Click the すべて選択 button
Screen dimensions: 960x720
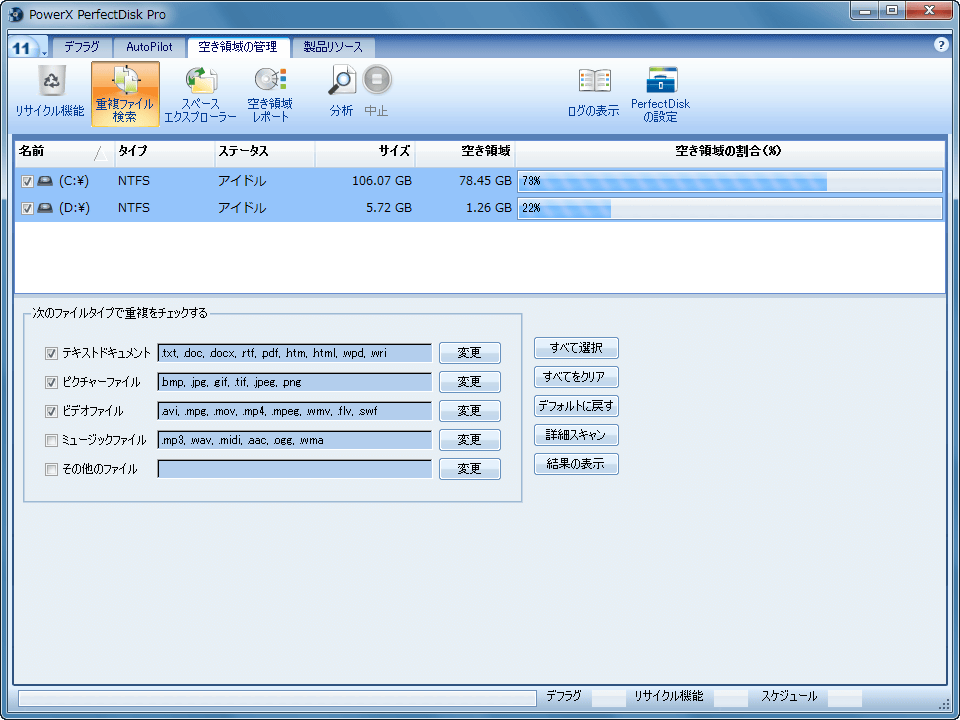pos(576,348)
